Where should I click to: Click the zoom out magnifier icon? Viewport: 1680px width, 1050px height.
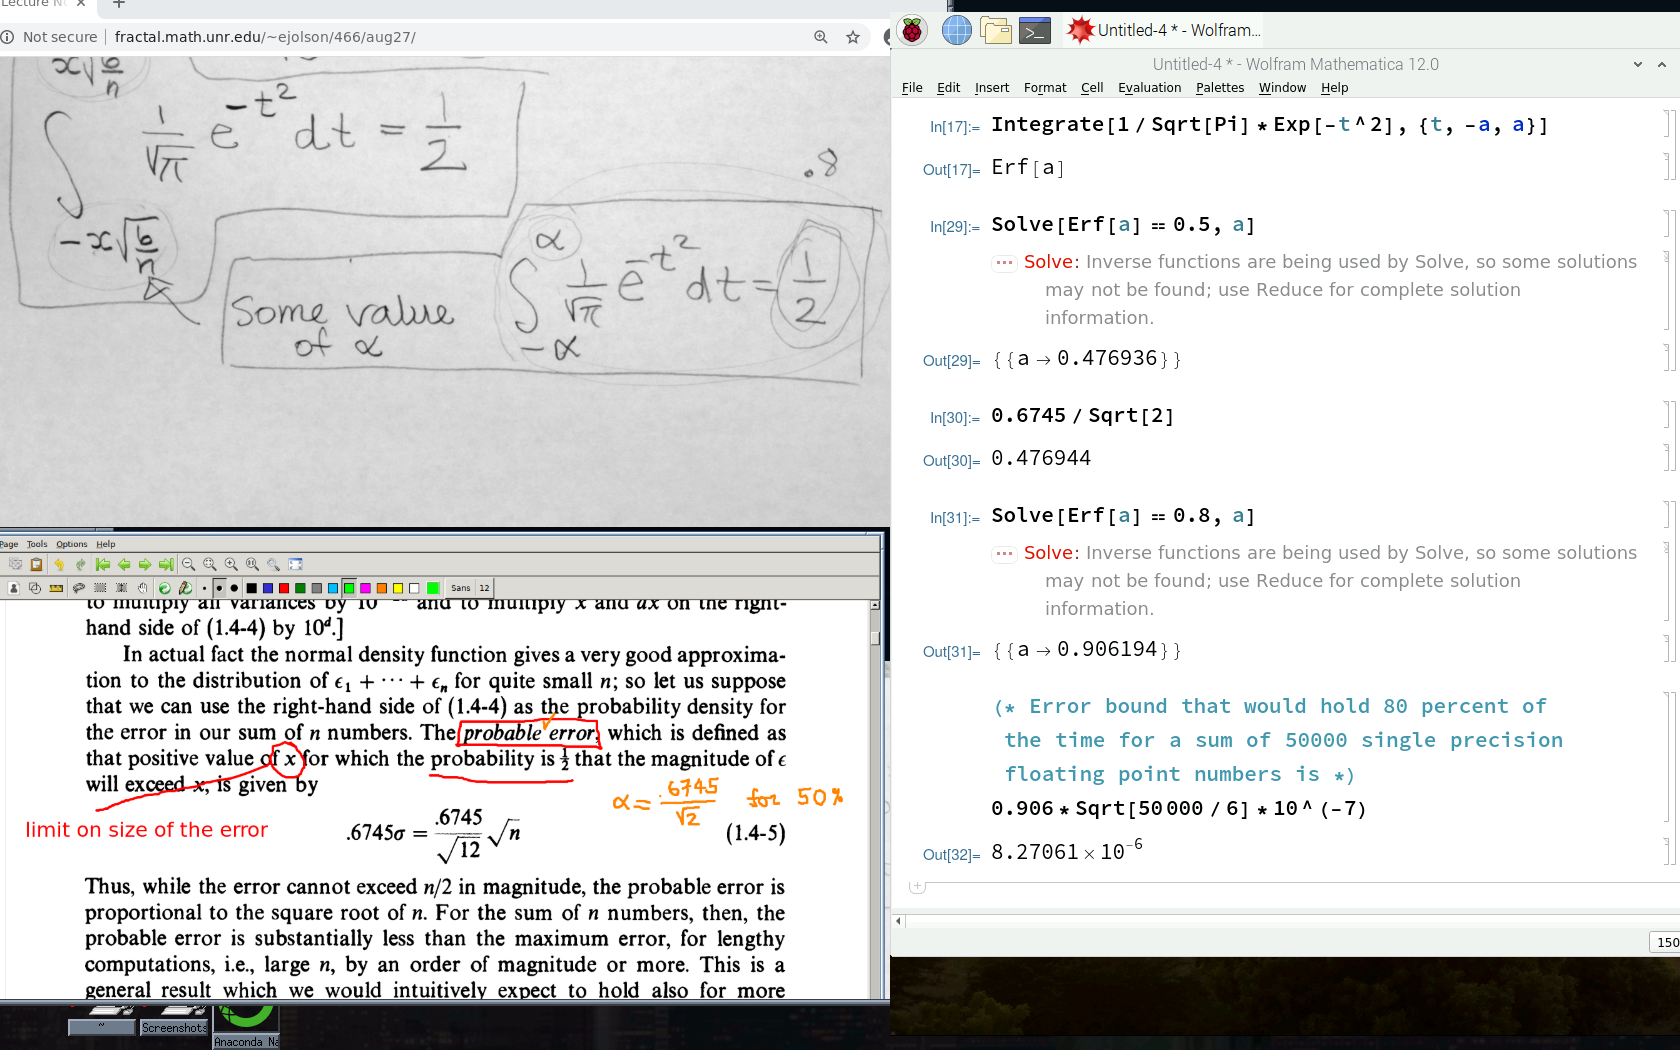[188, 565]
